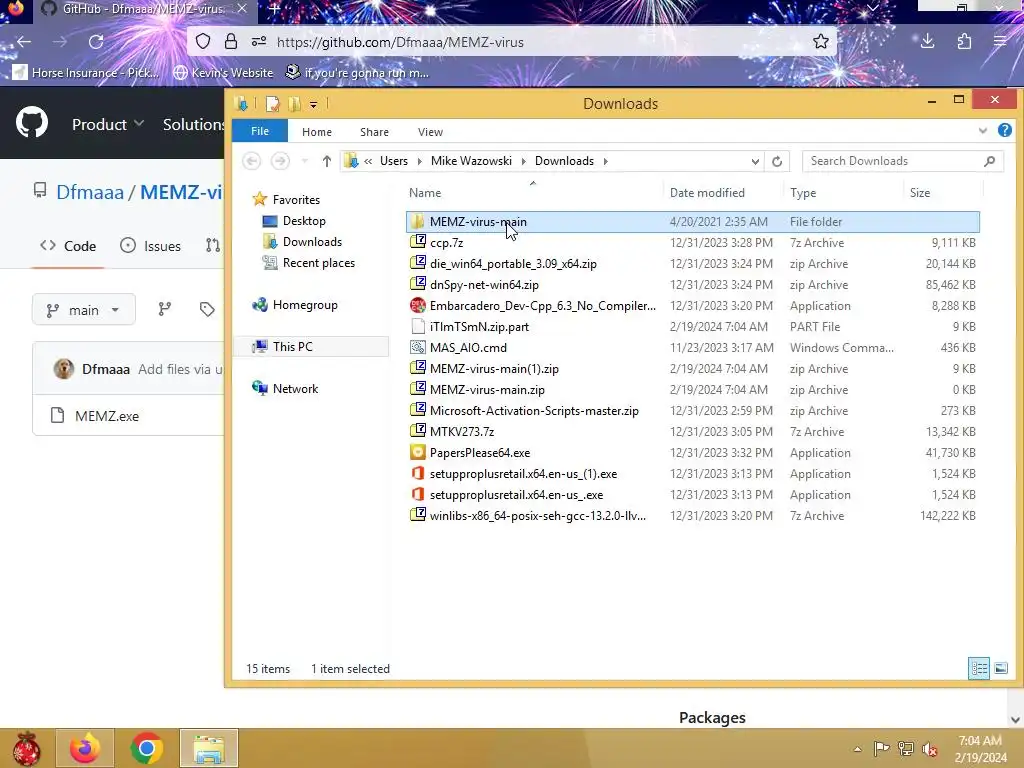
Task: Select the dnSpy-net-win64.zip file icon
Action: pyautogui.click(x=418, y=284)
